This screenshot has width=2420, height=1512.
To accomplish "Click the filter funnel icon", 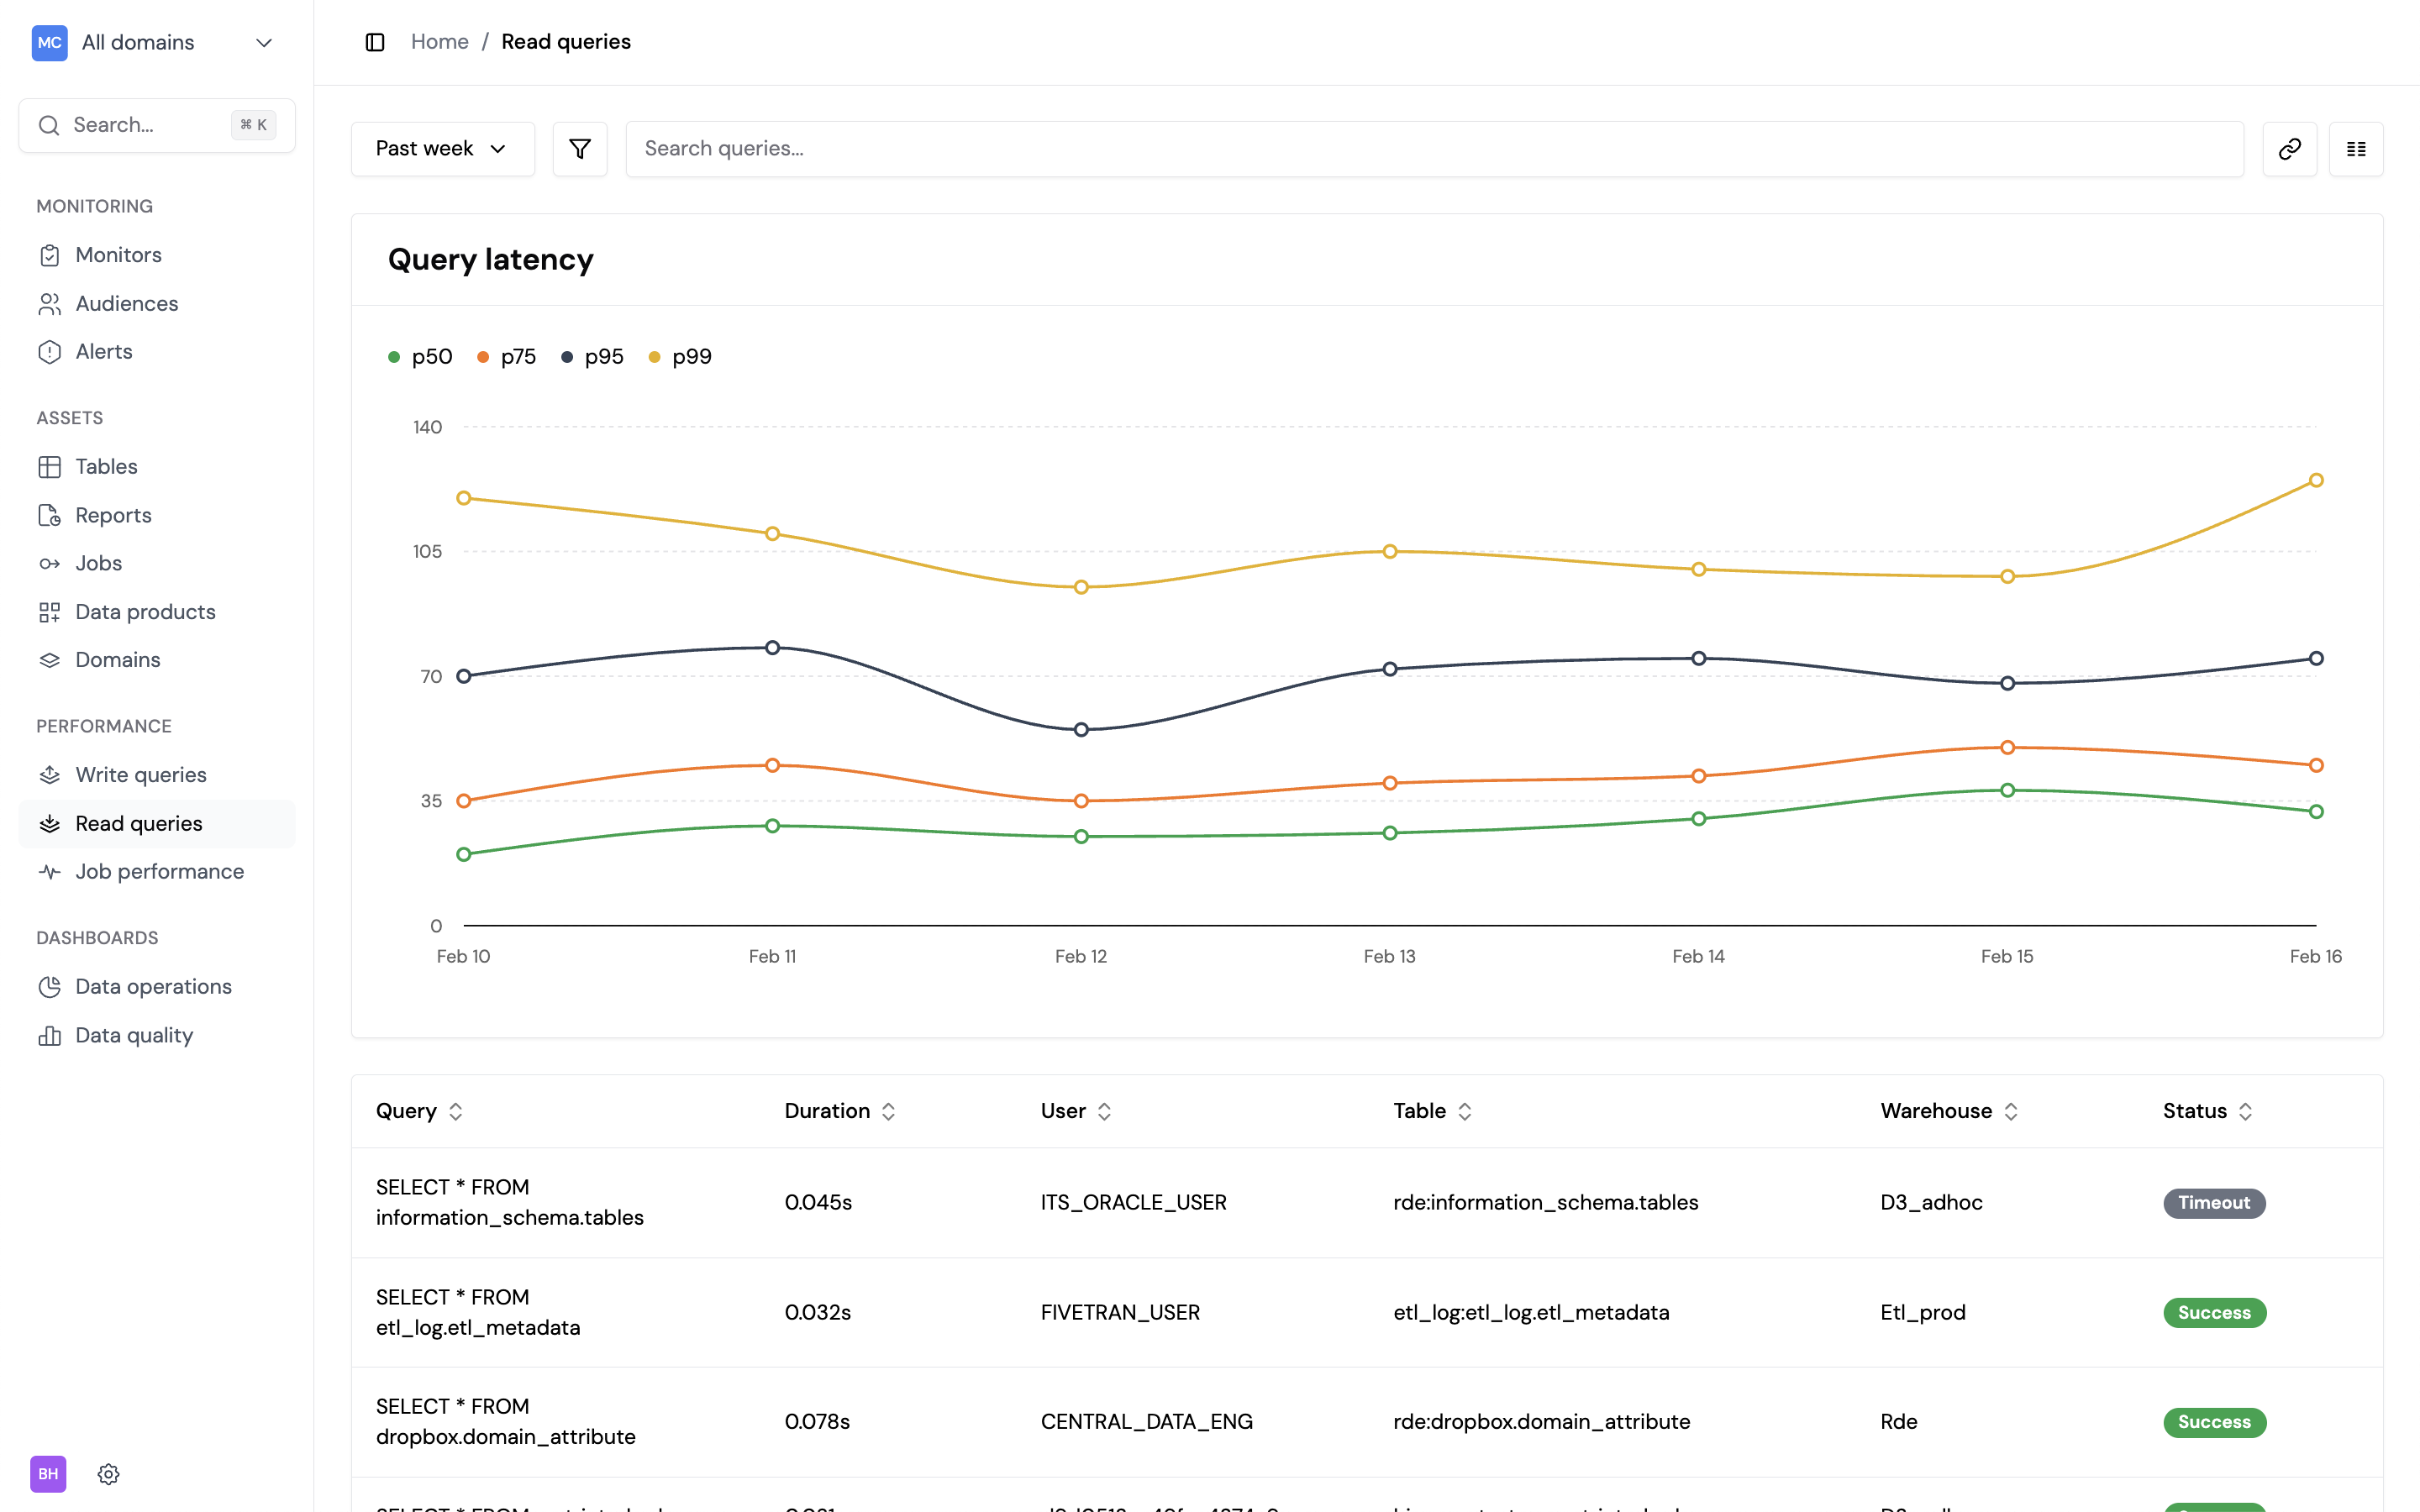I will click(x=580, y=149).
